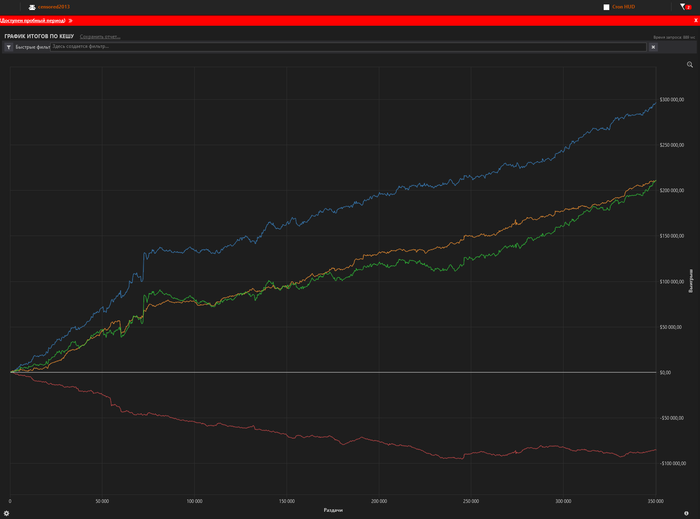Screen dimensions: 700x519
Task: Click the $0,00 axis label
Action: click(x=665, y=372)
